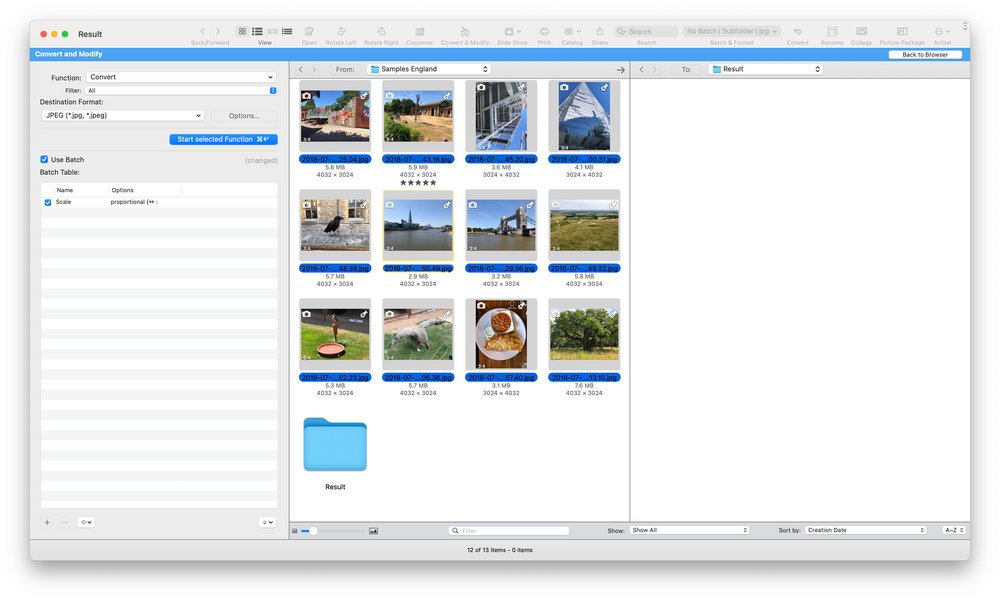
Task: Open the Batch & Format menu
Action: point(733,31)
